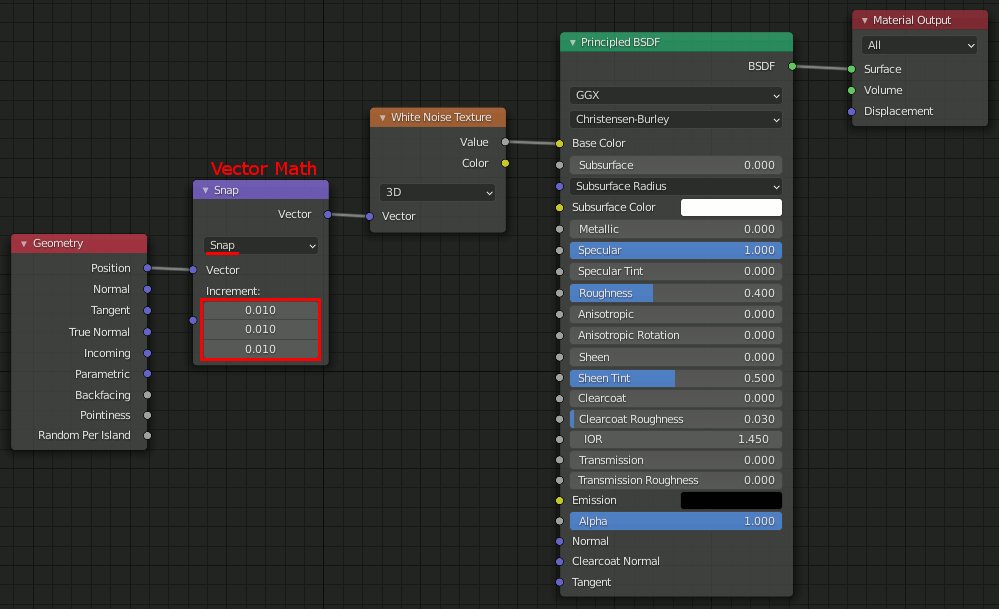Click the IOR value field 1.450
The image size is (999, 609).
pyautogui.click(x=676, y=440)
